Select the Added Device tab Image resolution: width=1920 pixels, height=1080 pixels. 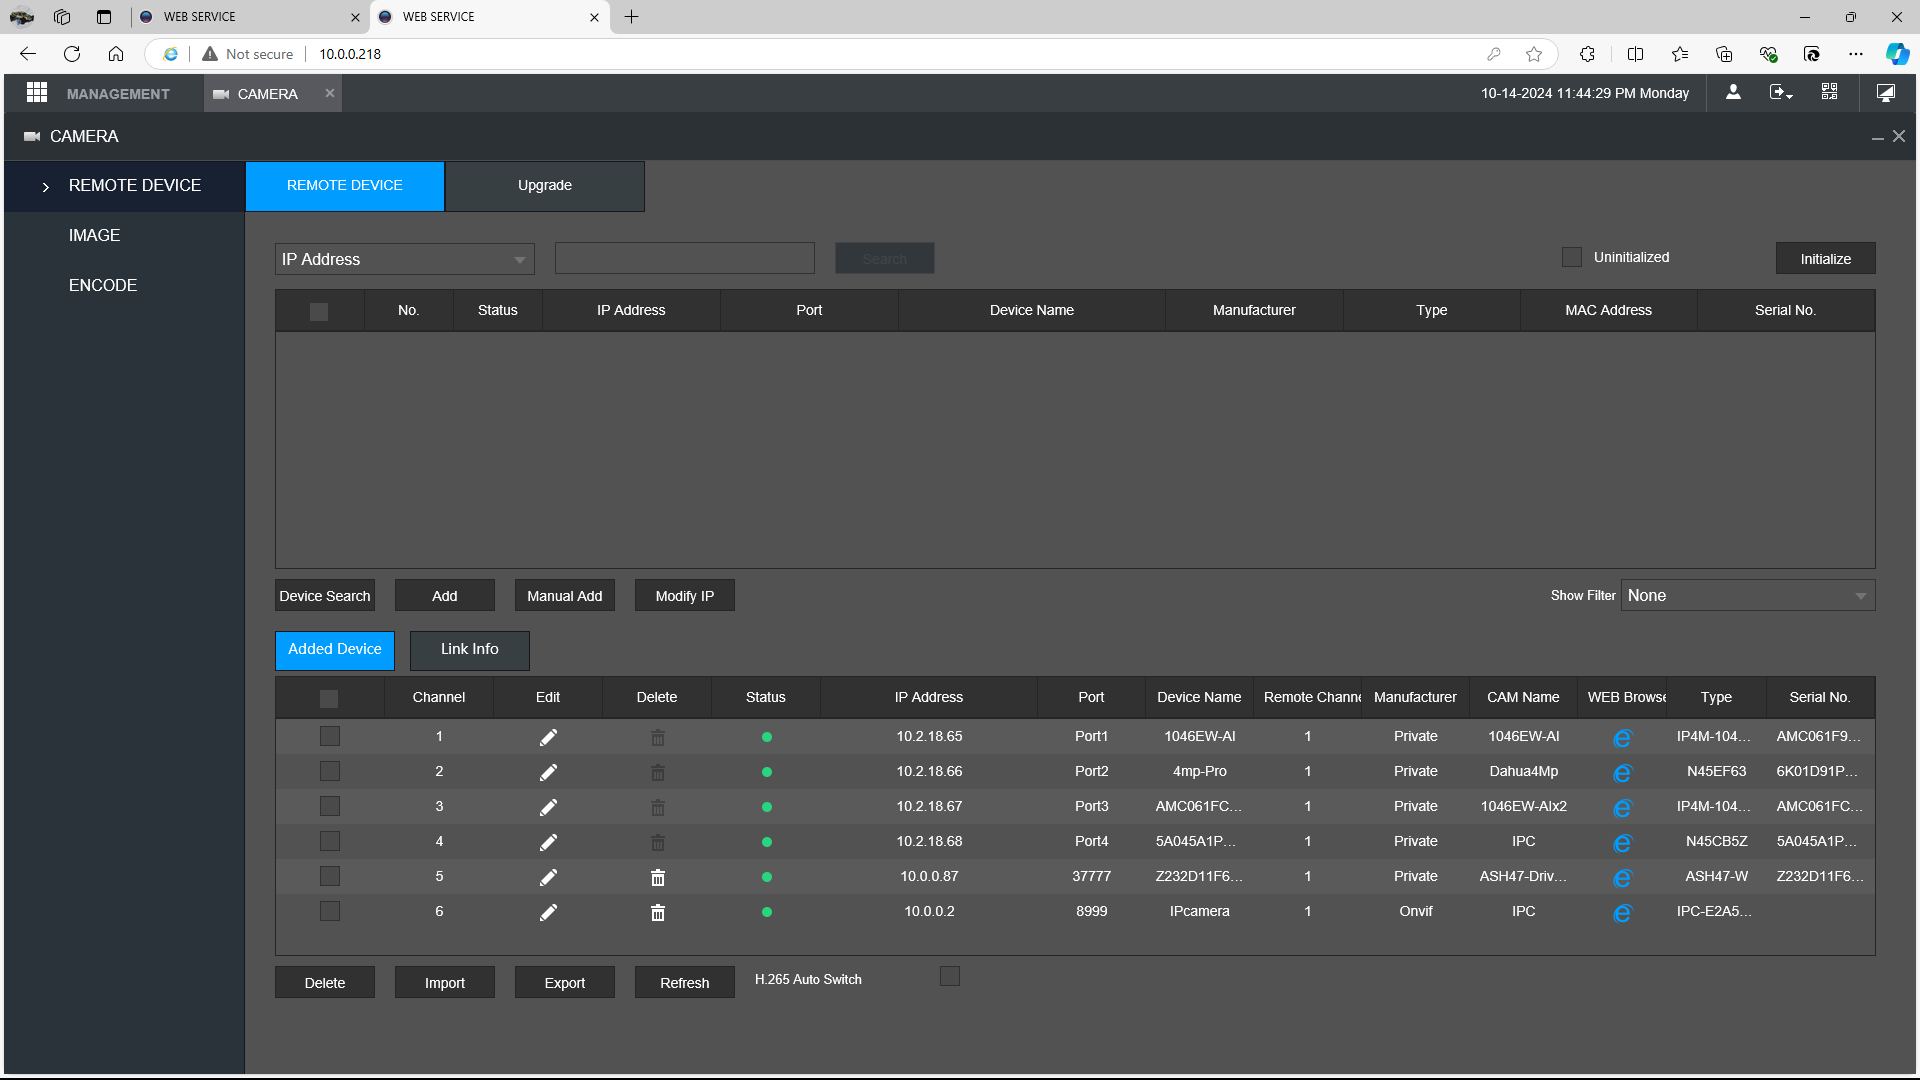[x=335, y=650]
